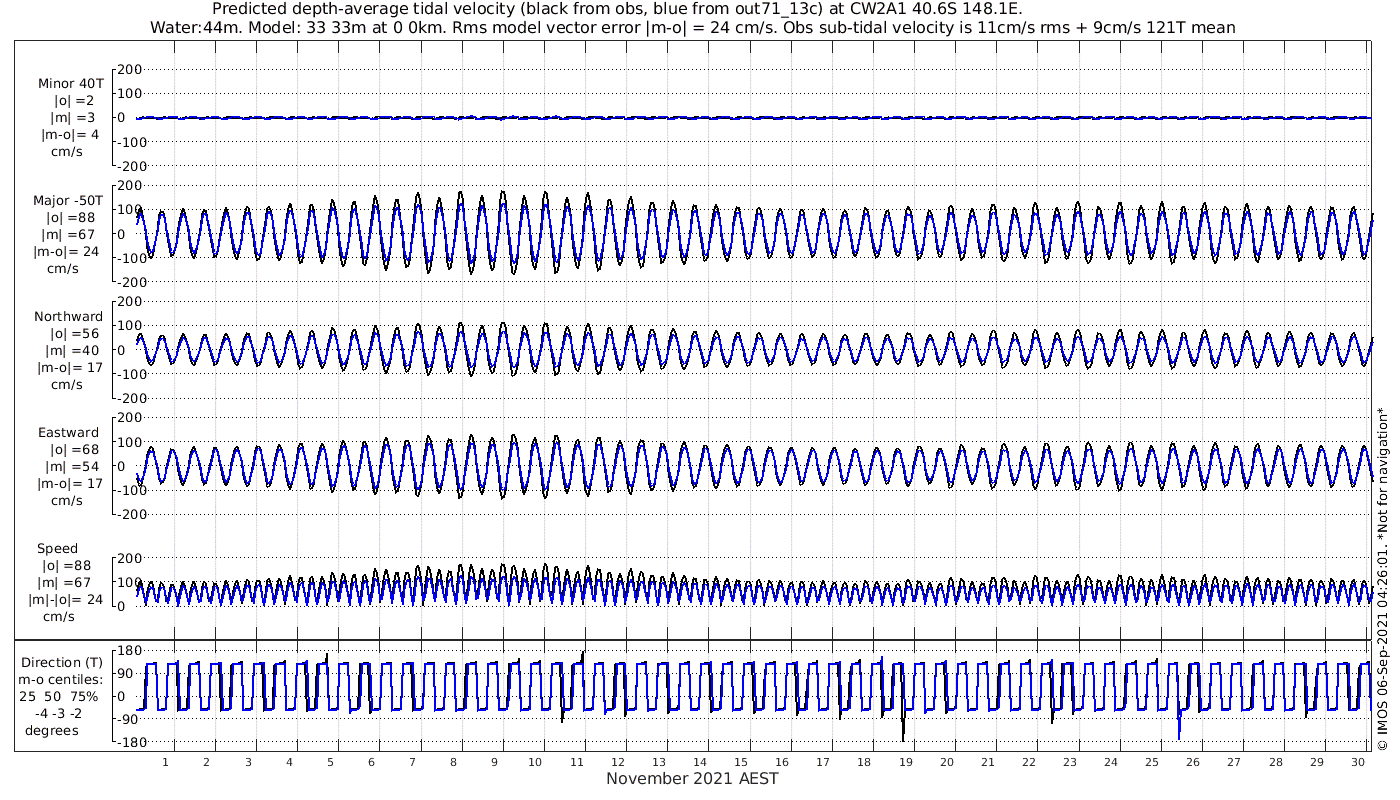The image size is (1400, 800).
Task: Click day 19 tick label on time axis
Action: tap(905, 763)
